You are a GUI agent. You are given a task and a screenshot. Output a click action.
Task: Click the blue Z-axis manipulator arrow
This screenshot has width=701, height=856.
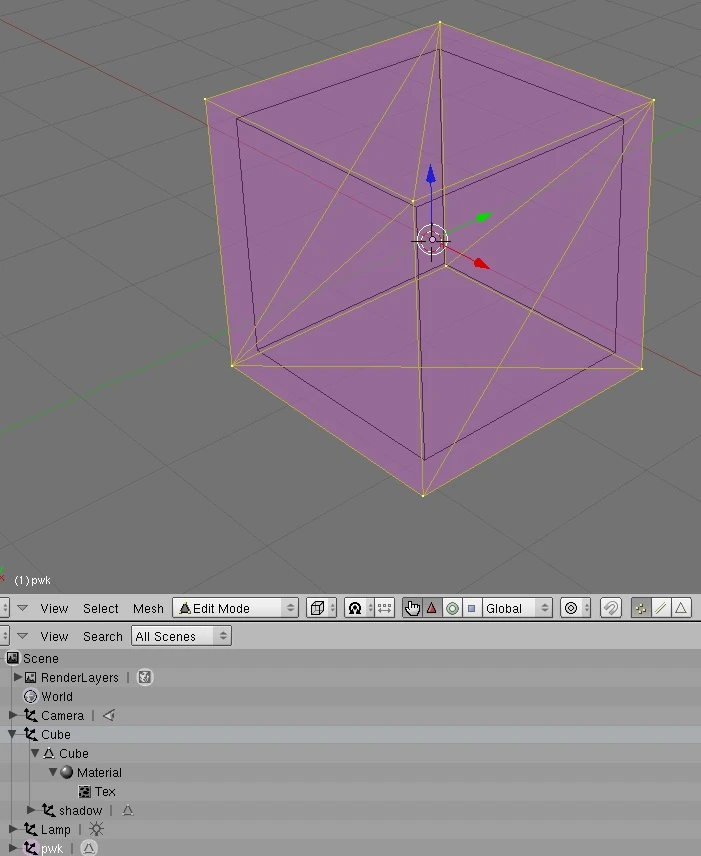click(431, 174)
